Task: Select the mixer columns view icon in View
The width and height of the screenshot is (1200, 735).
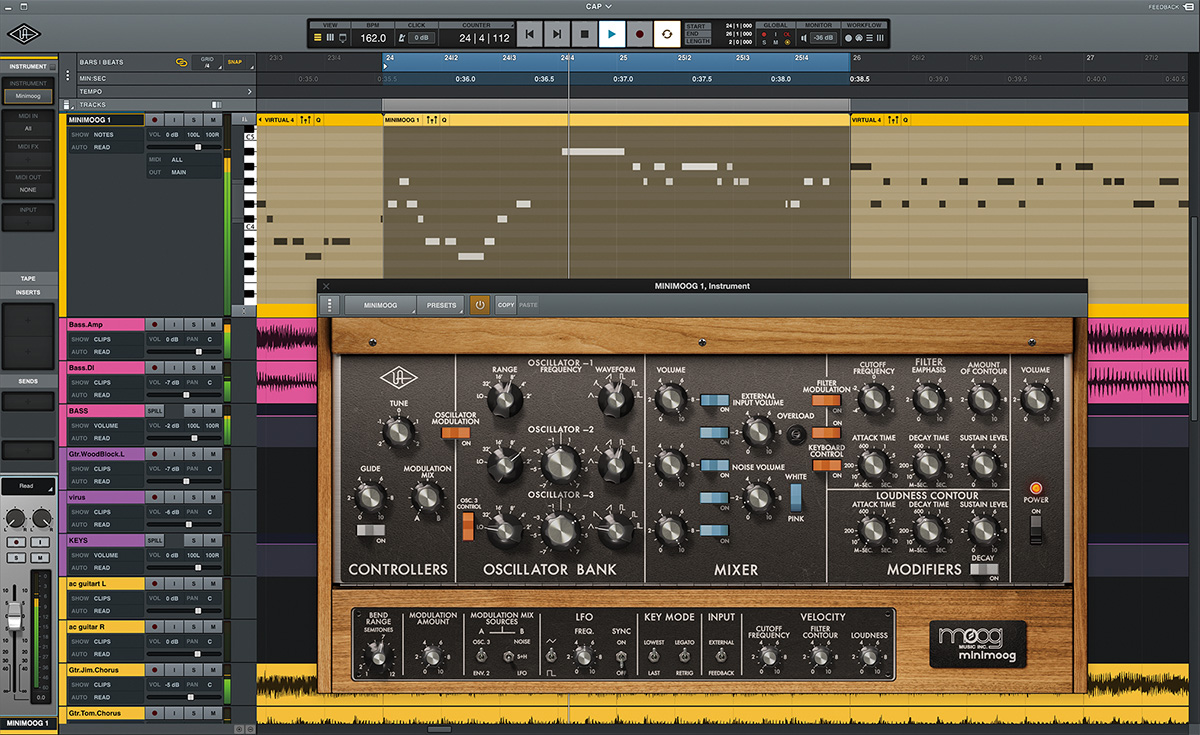Action: coord(331,38)
